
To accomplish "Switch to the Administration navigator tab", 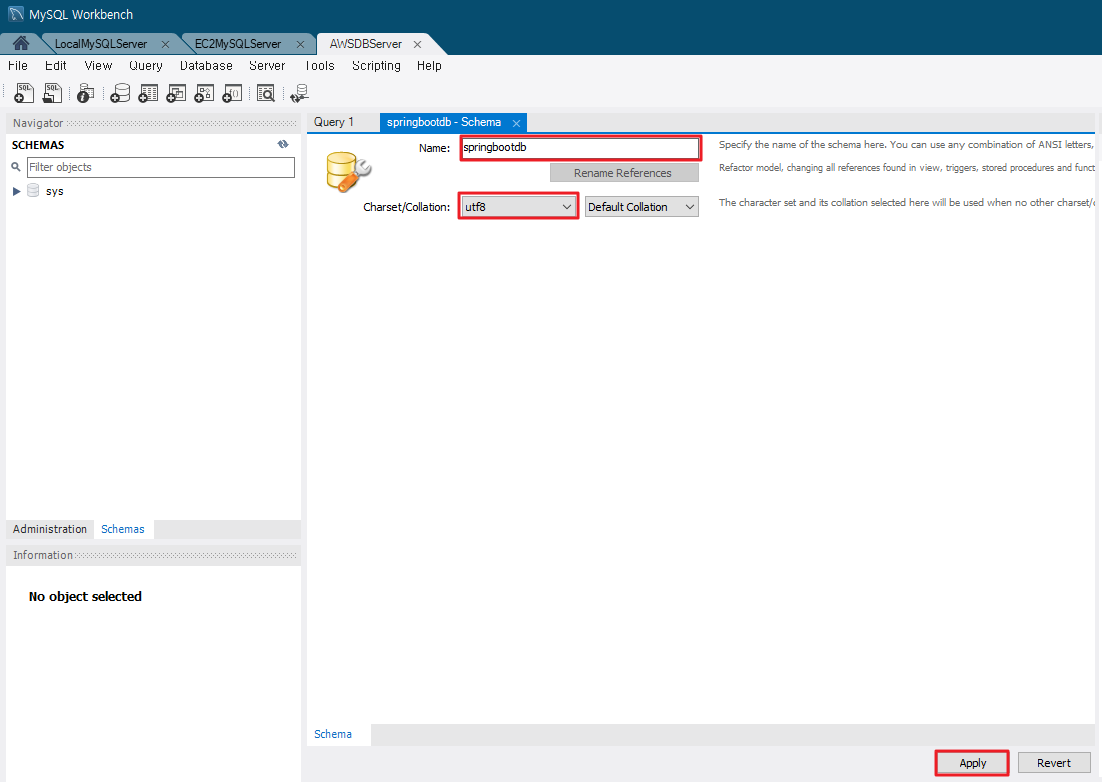I will coord(50,529).
